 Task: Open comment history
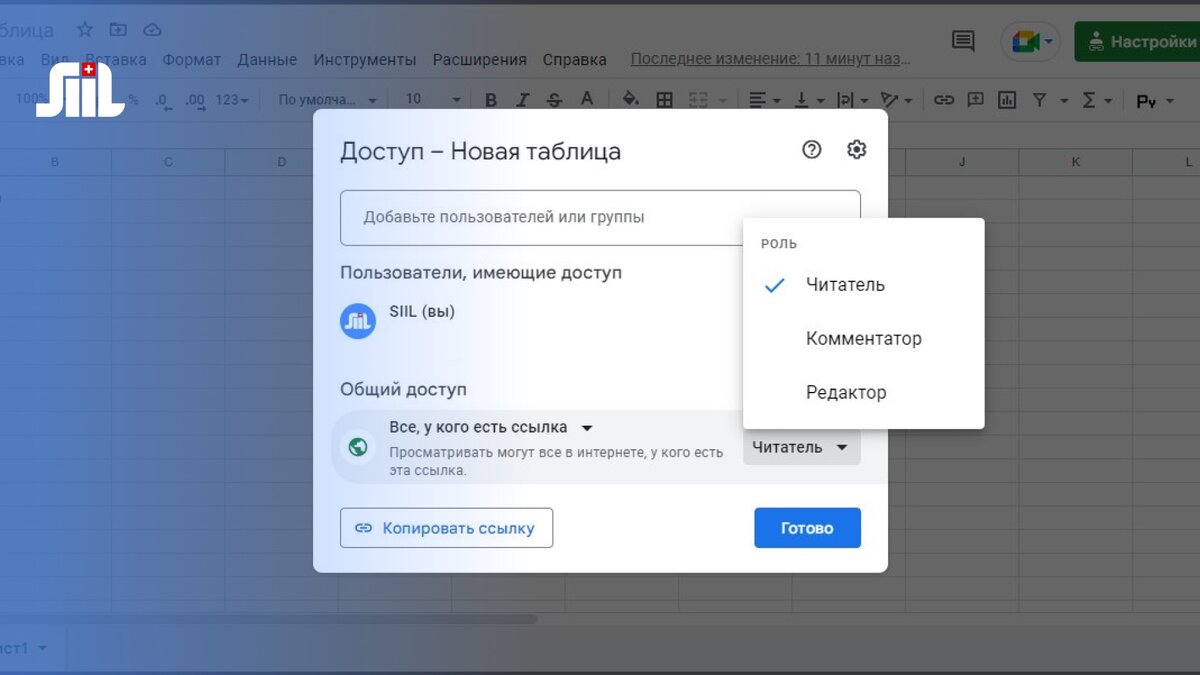[961, 40]
